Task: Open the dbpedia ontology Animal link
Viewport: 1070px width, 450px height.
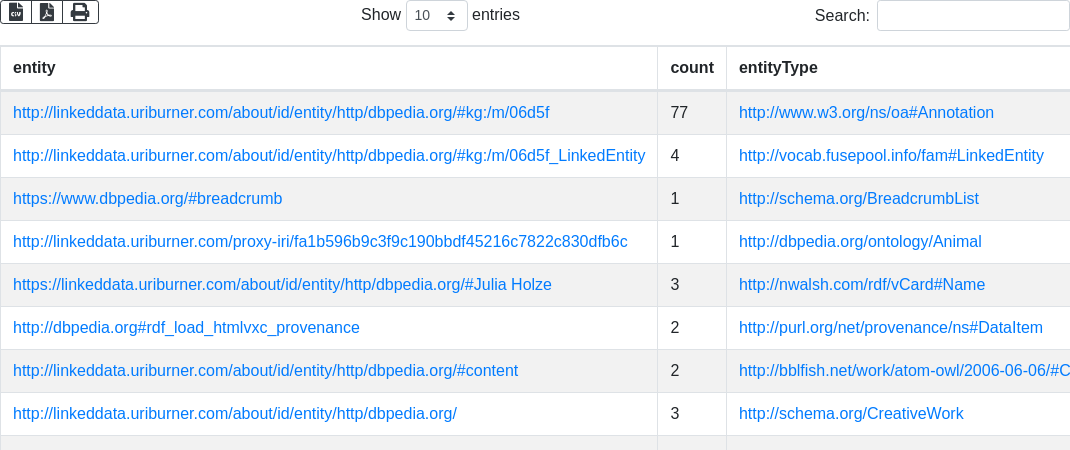Action: click(x=860, y=242)
